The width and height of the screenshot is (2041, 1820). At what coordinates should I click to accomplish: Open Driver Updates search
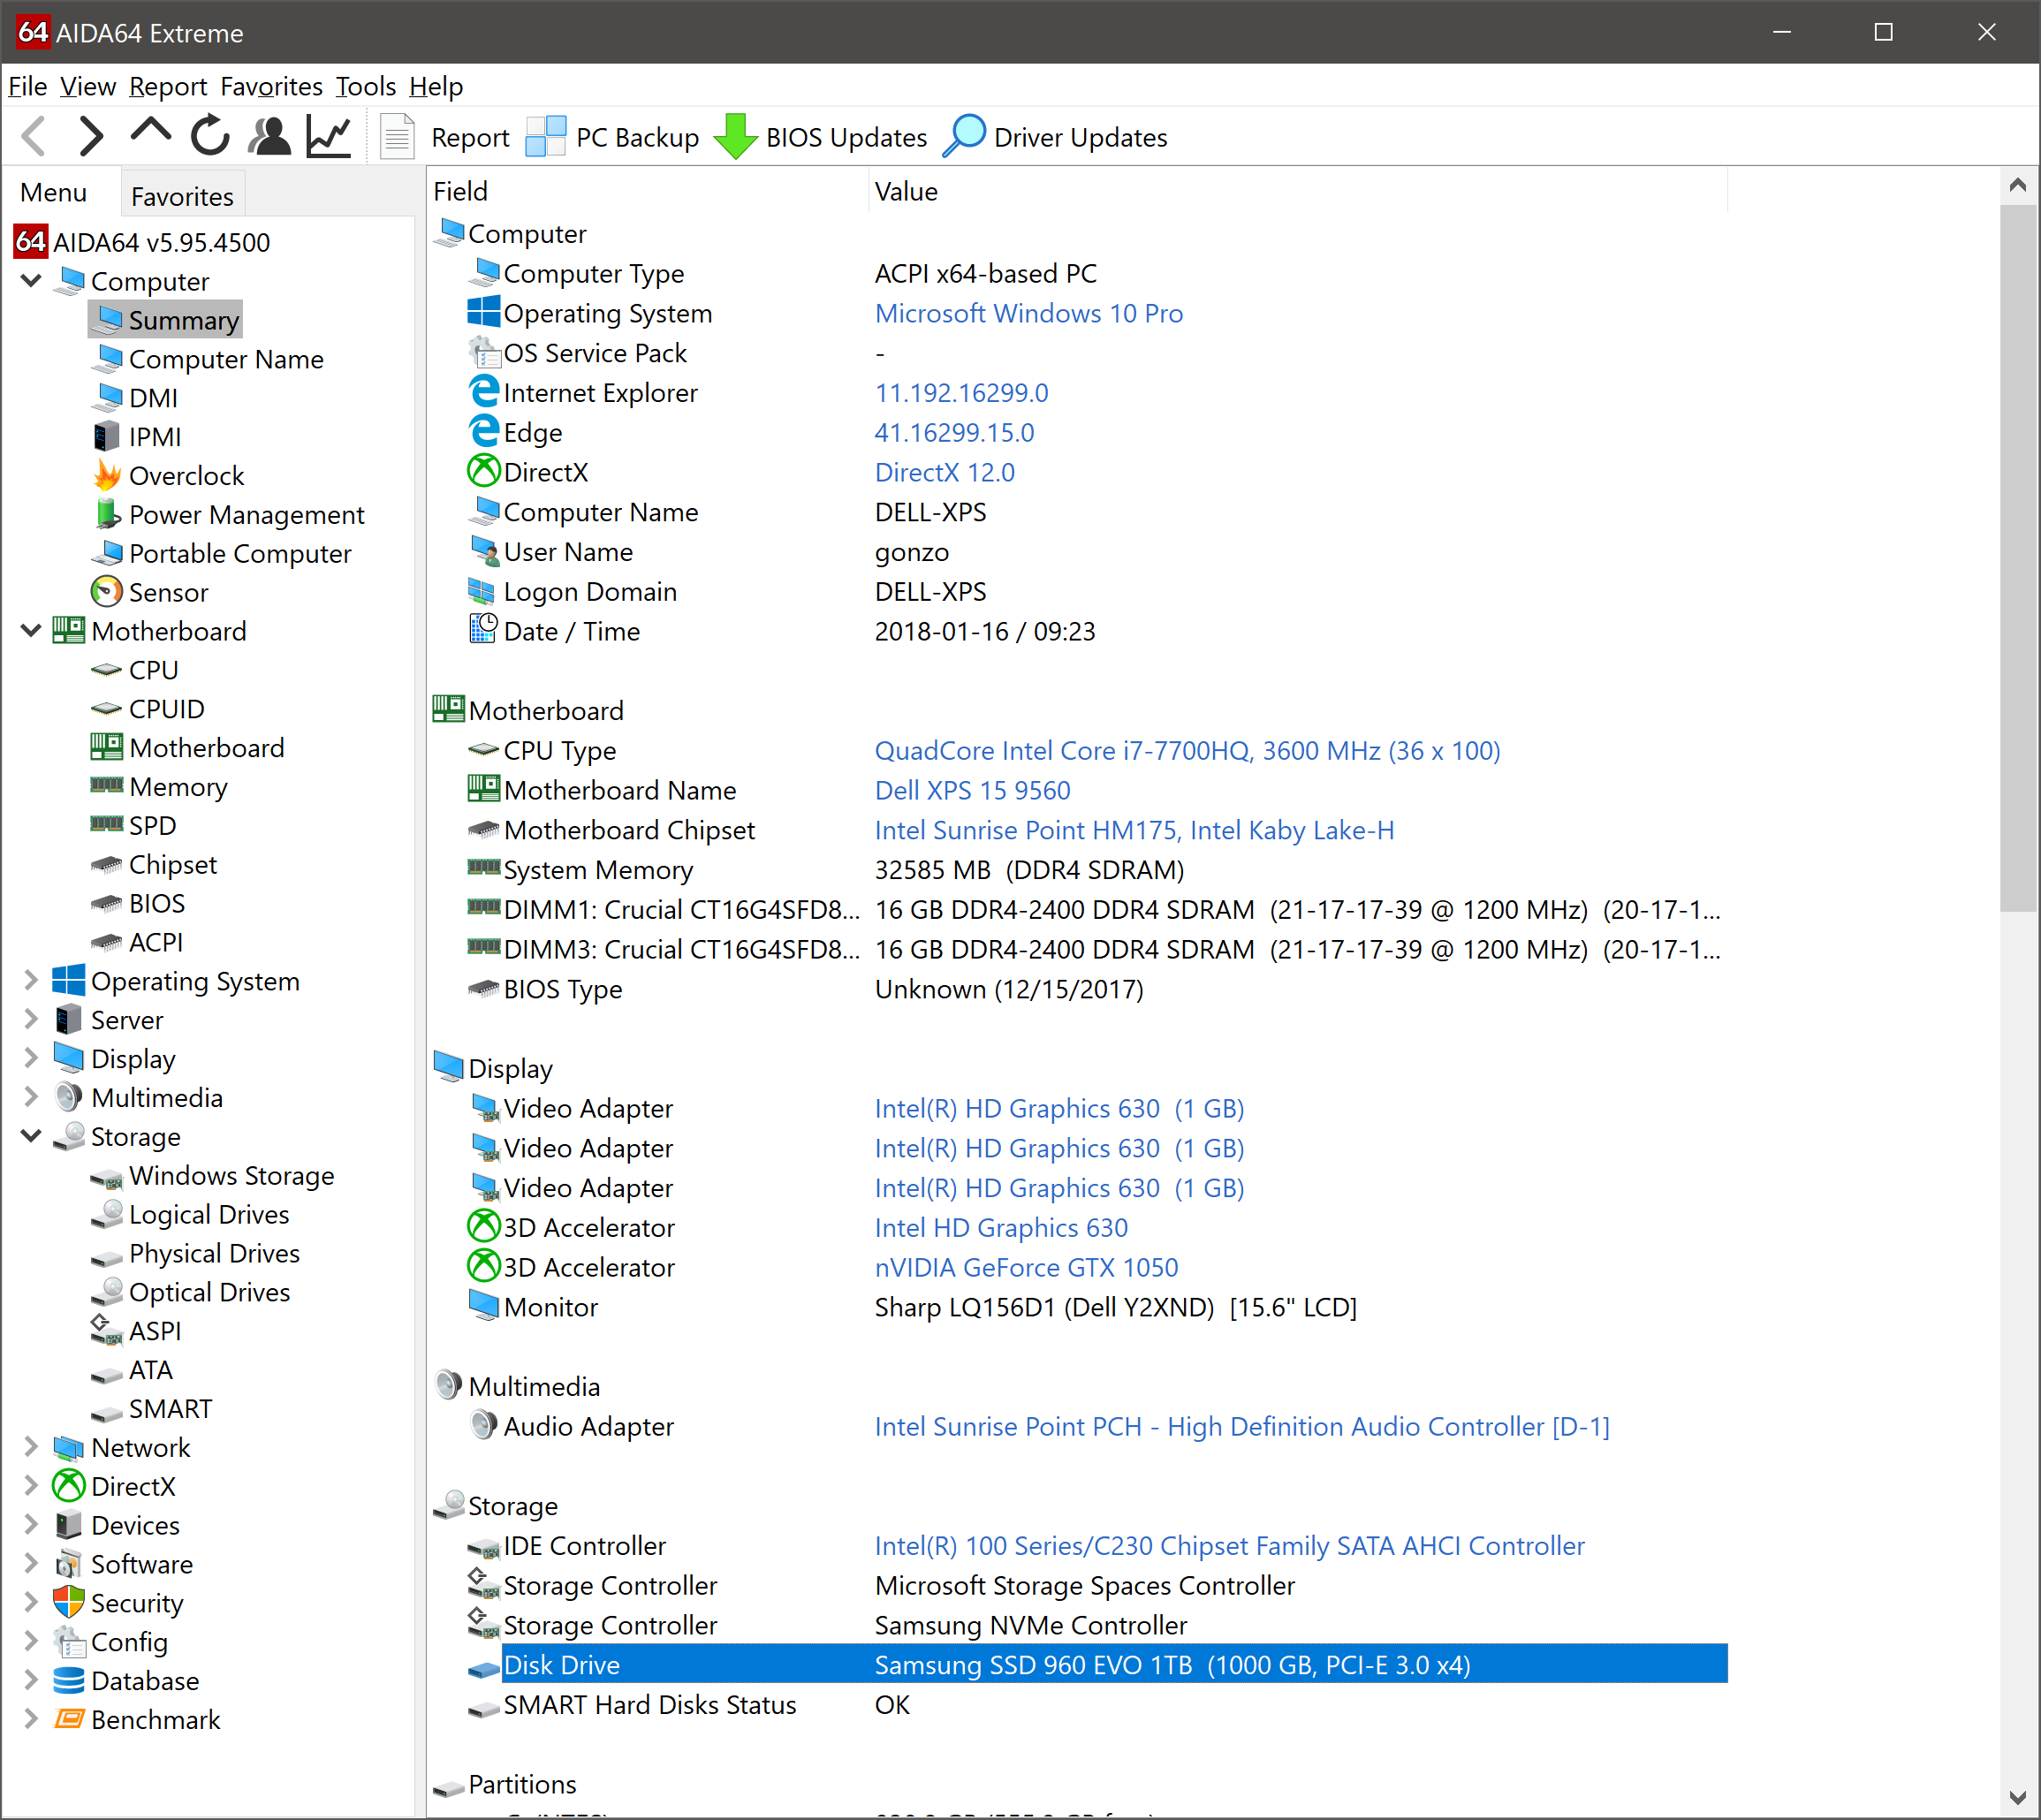pos(1056,137)
